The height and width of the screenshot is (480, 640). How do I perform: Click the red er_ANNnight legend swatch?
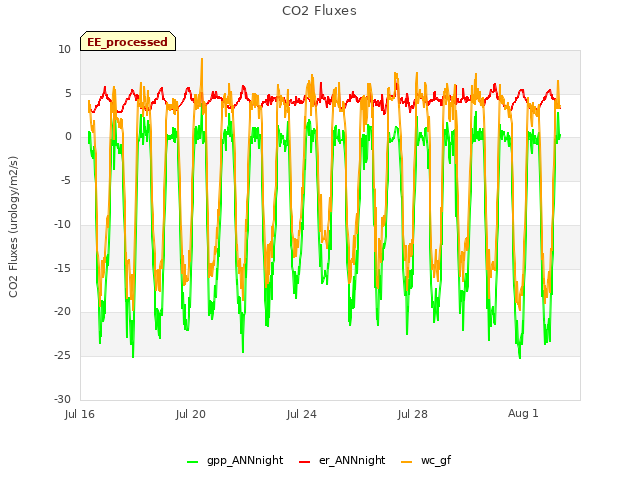[x=304, y=462]
